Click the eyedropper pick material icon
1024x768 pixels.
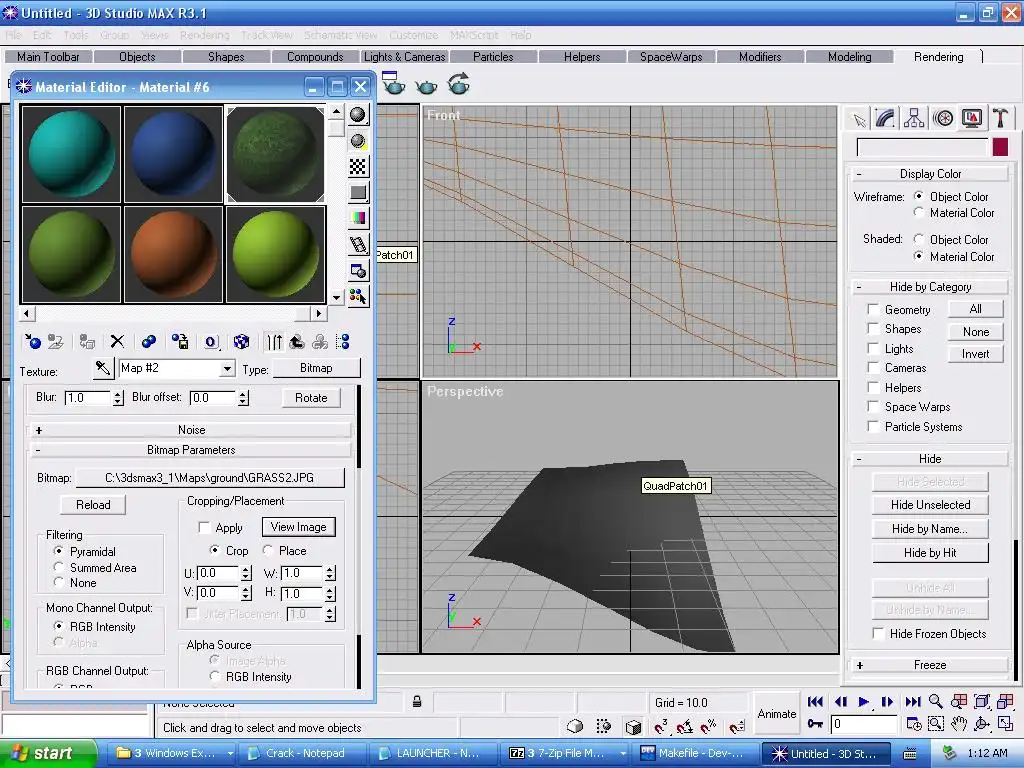103,368
